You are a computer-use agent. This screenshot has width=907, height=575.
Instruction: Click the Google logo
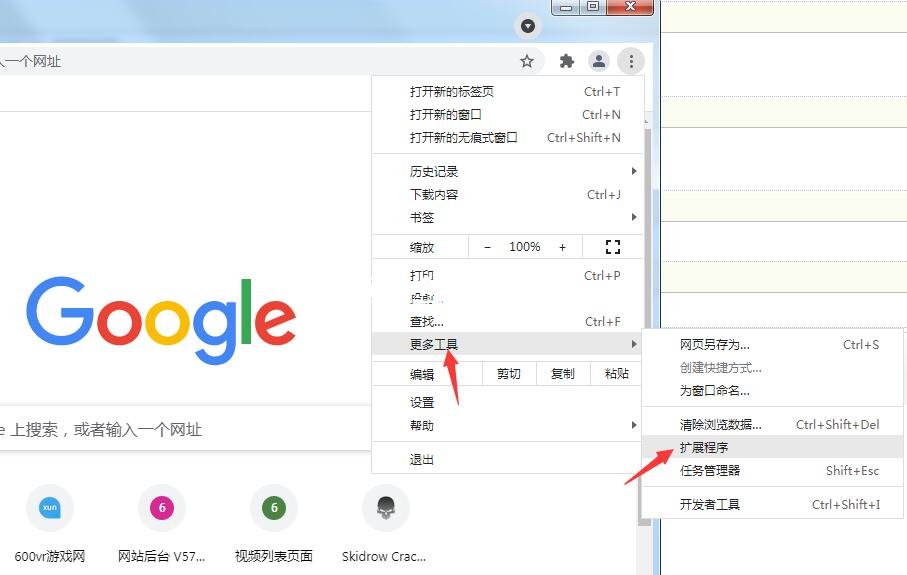161,320
